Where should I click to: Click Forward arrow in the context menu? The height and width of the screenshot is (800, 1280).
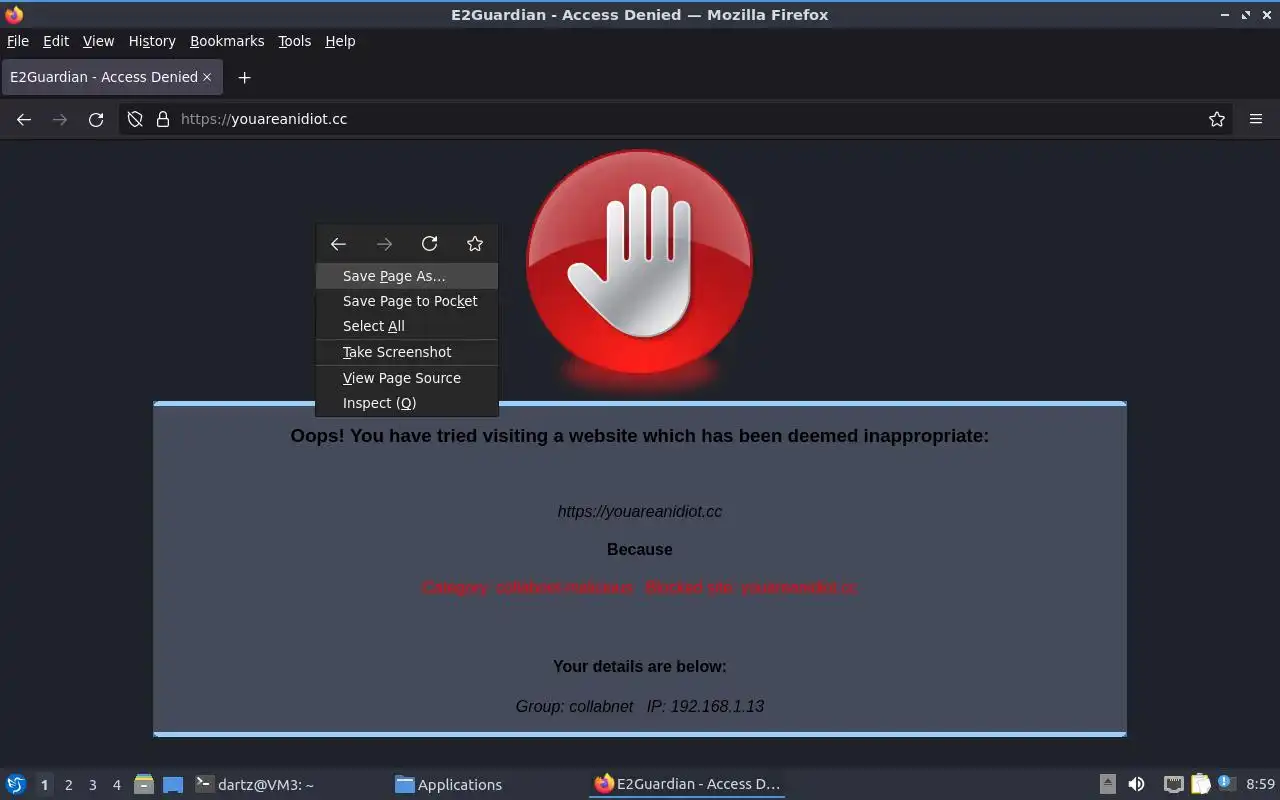click(384, 244)
